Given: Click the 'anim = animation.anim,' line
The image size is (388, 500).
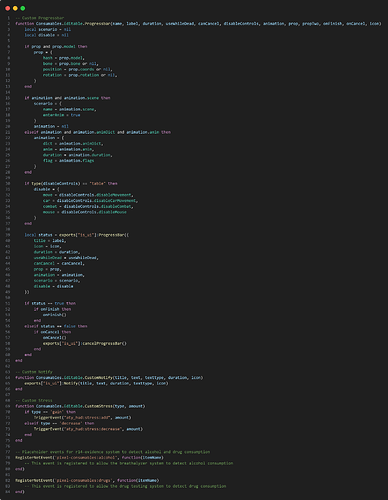Looking at the screenshot, I should coord(68,149).
